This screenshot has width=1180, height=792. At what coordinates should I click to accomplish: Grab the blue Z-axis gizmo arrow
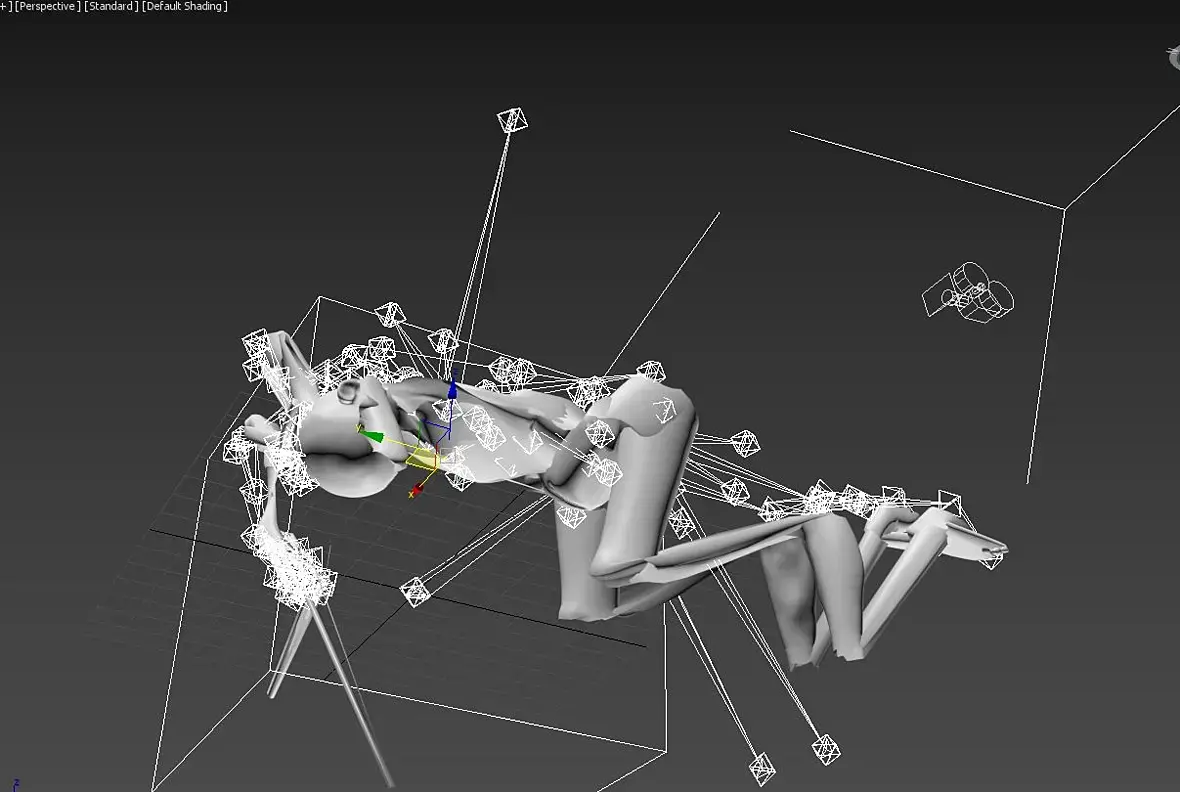(452, 388)
